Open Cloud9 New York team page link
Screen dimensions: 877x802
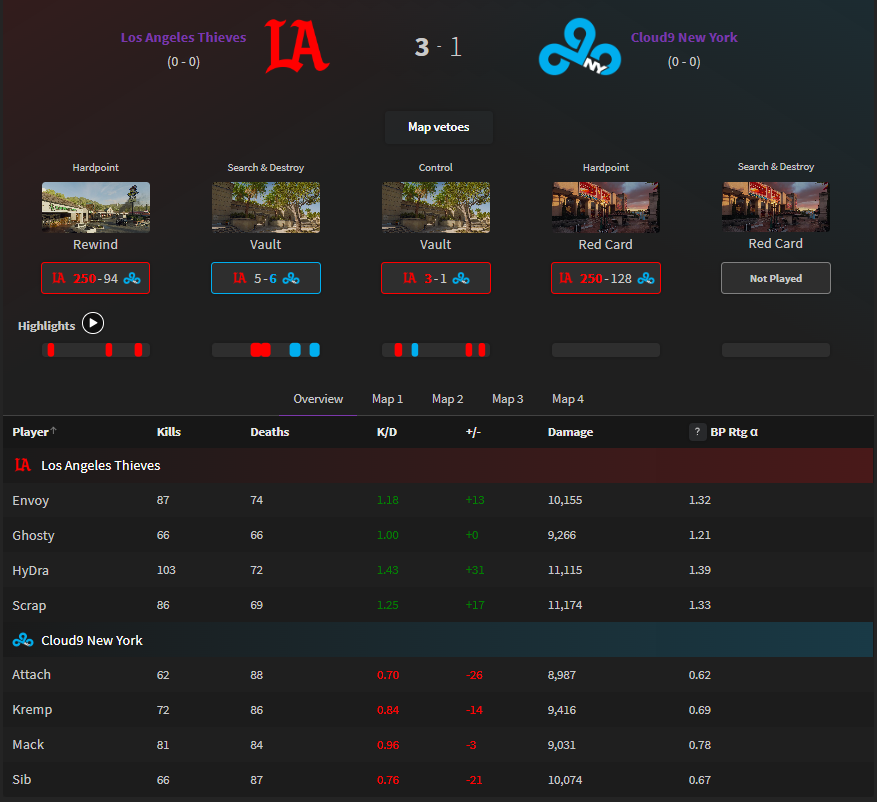coord(684,37)
